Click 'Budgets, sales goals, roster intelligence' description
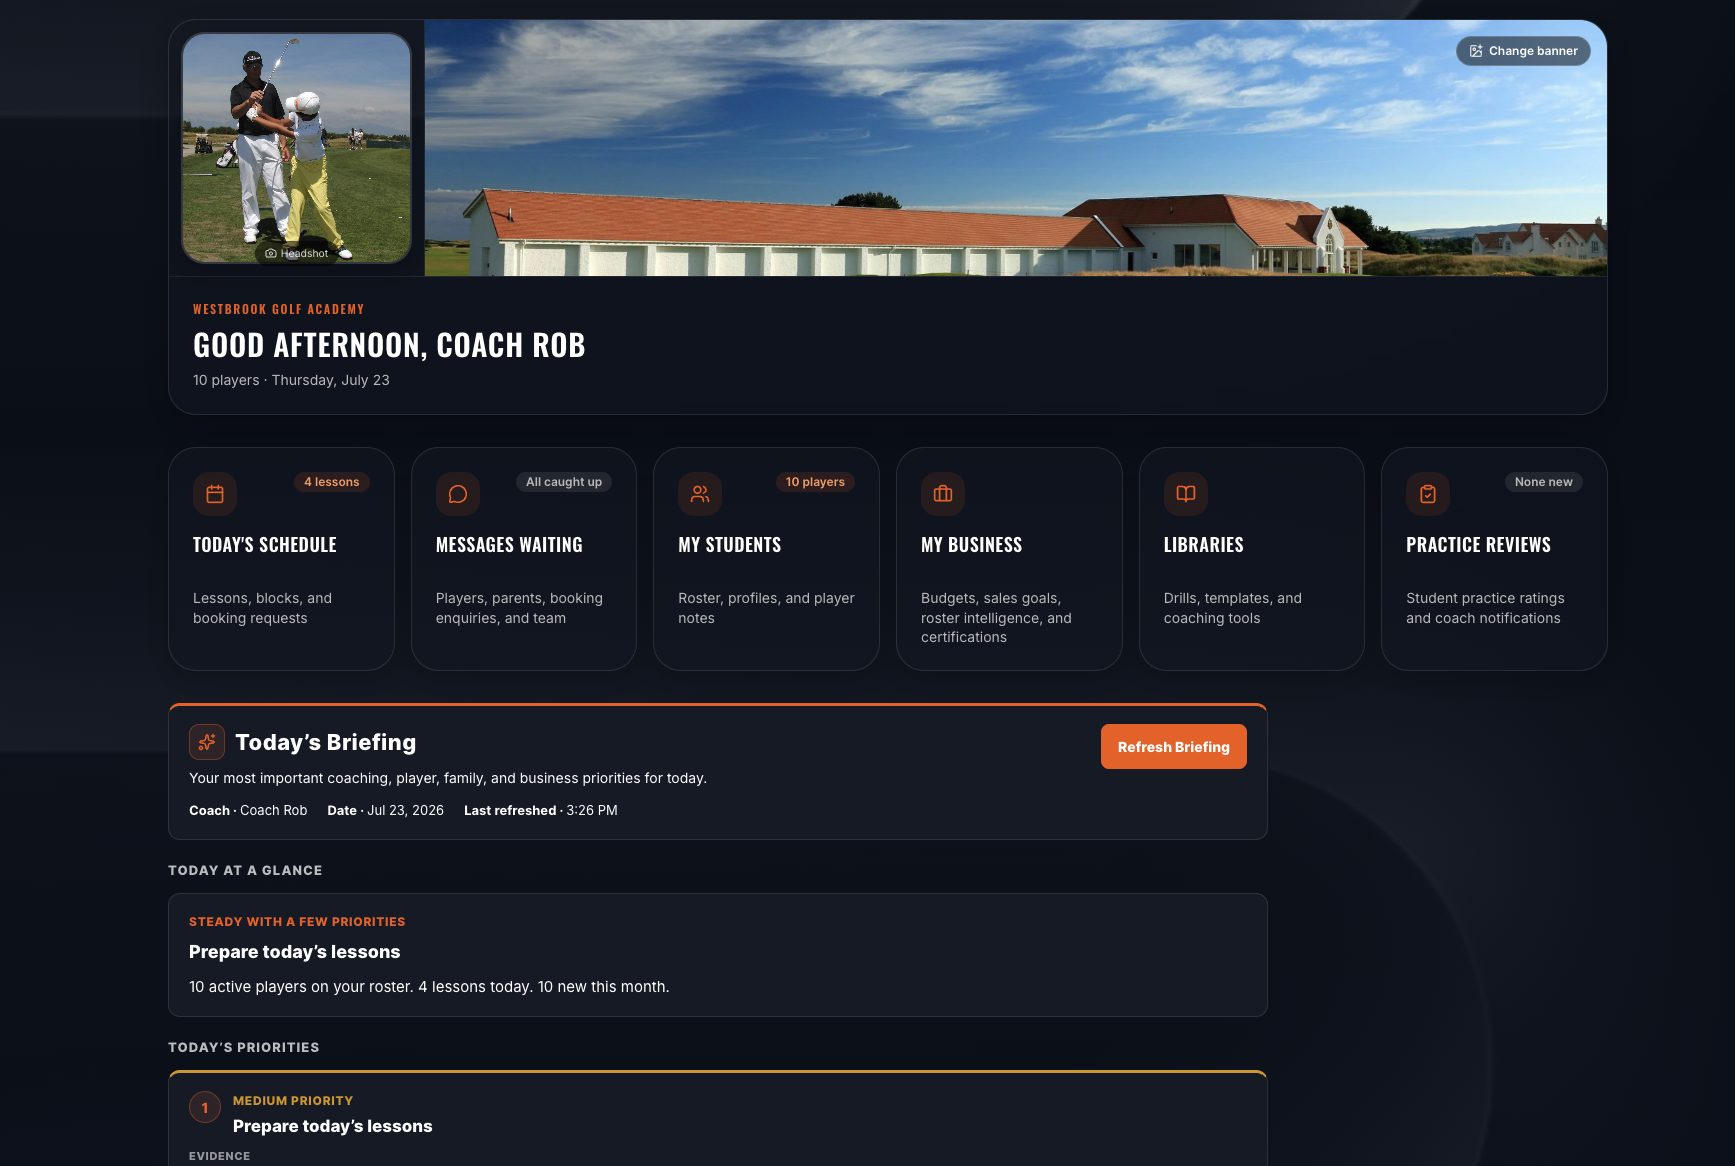This screenshot has height=1166, width=1735. pos(996,618)
